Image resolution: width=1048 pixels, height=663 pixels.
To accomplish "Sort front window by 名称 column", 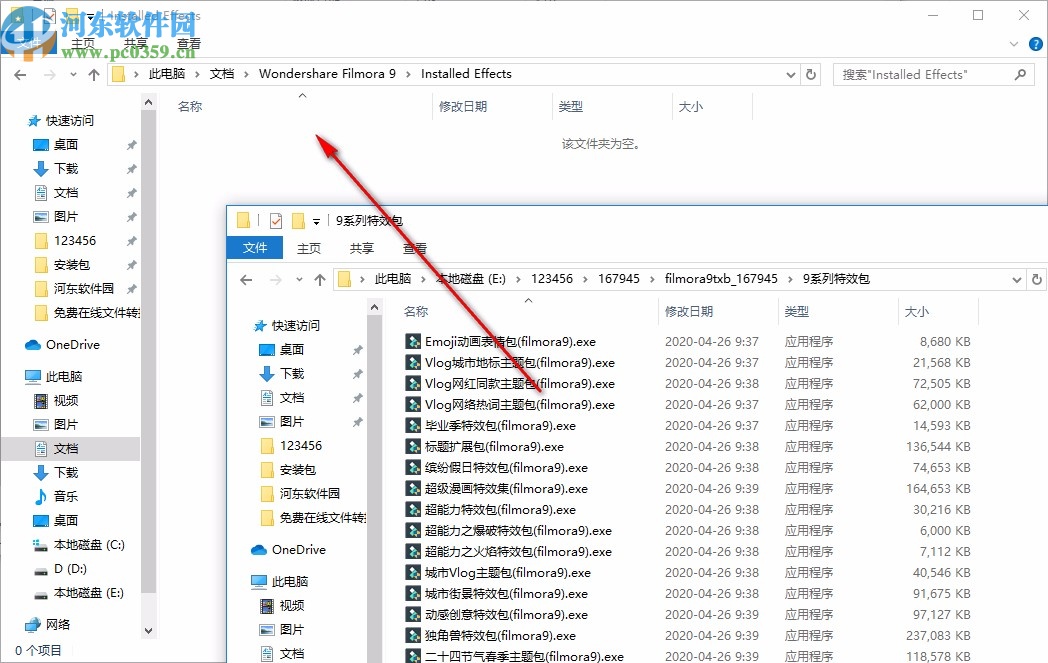I will click(416, 311).
